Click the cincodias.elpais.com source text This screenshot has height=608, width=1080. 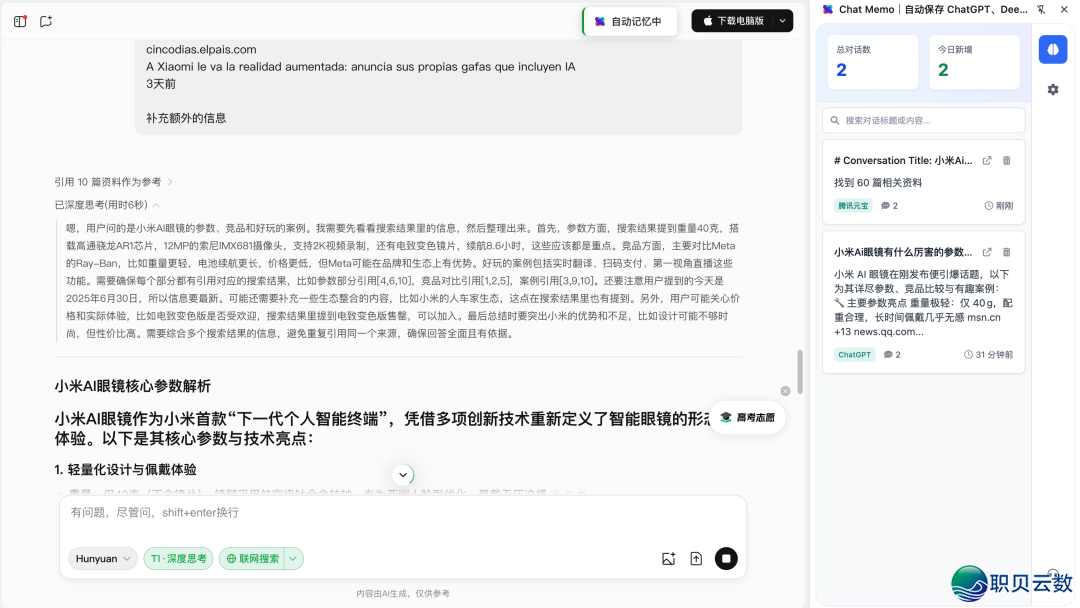coord(201,50)
